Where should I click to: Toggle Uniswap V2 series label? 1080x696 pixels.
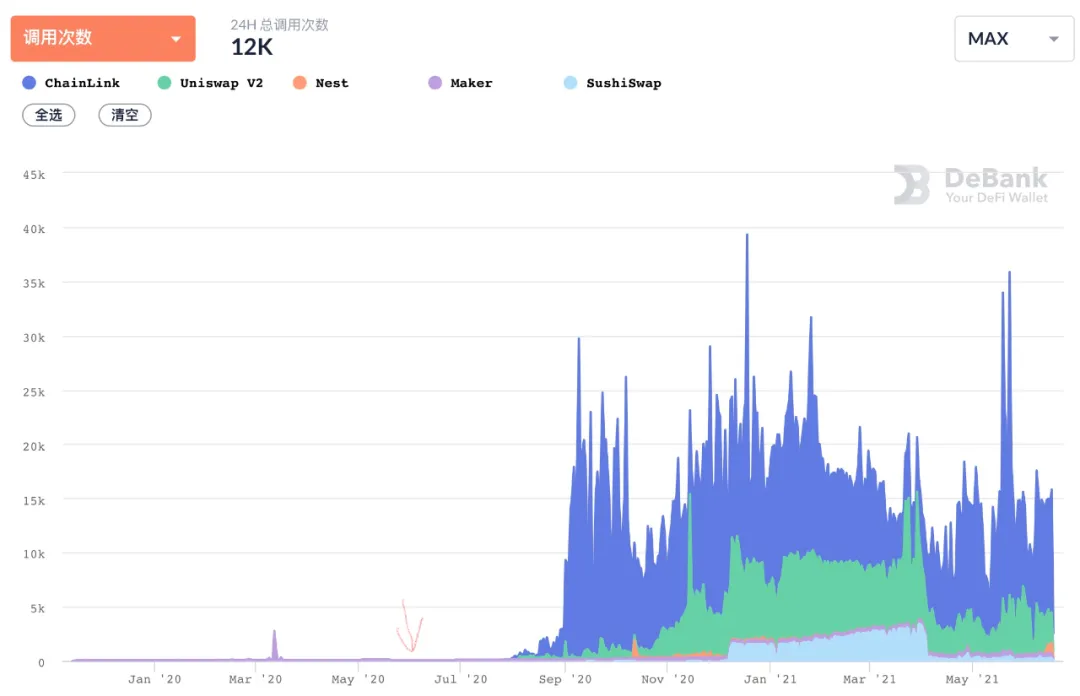tap(221, 83)
